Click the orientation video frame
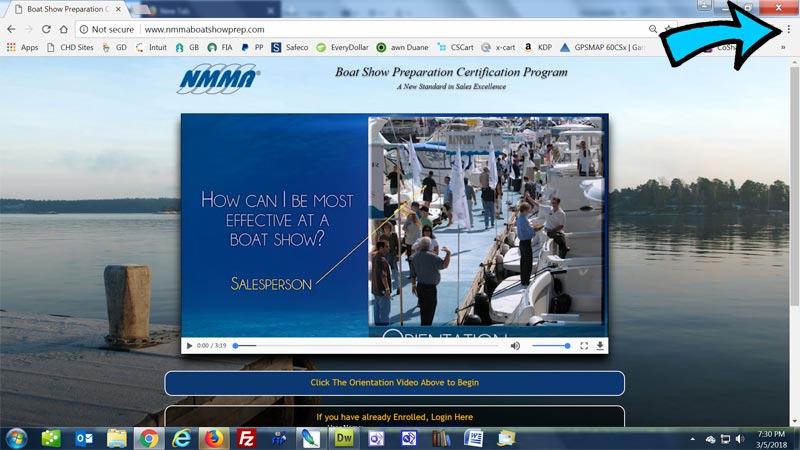 pyautogui.click(x=394, y=225)
